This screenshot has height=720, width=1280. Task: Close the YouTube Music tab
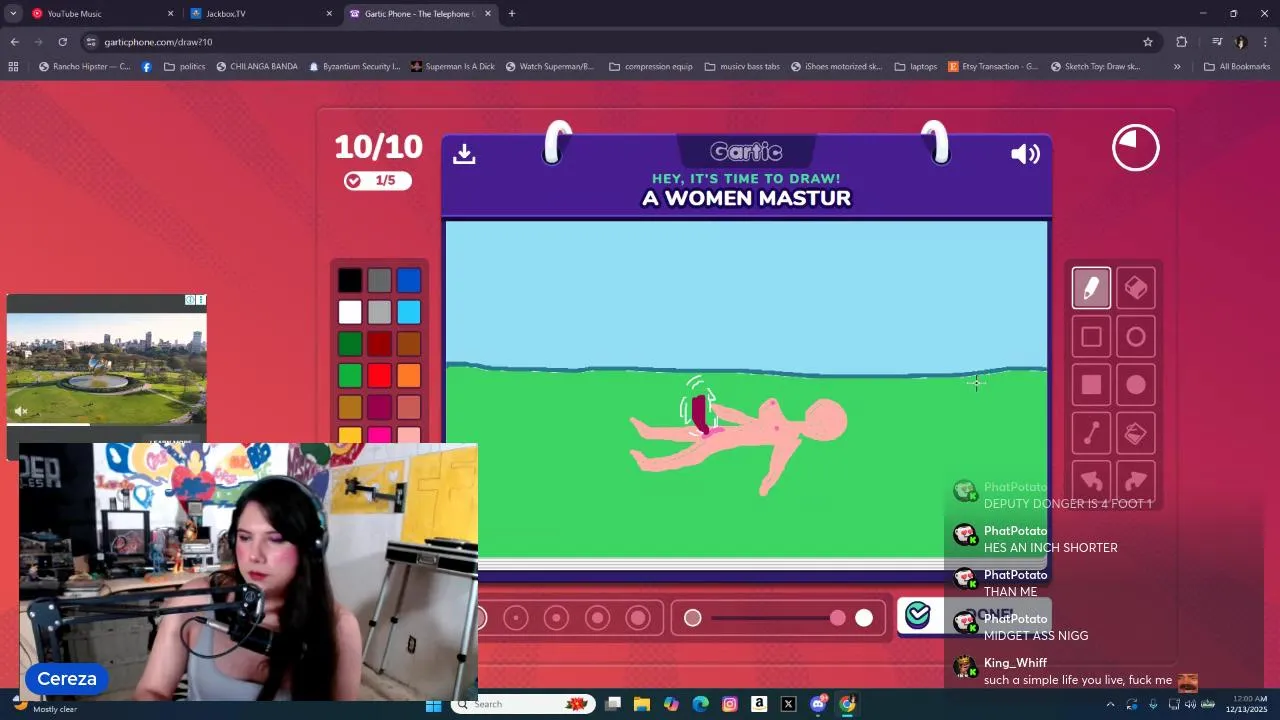[x=170, y=14]
